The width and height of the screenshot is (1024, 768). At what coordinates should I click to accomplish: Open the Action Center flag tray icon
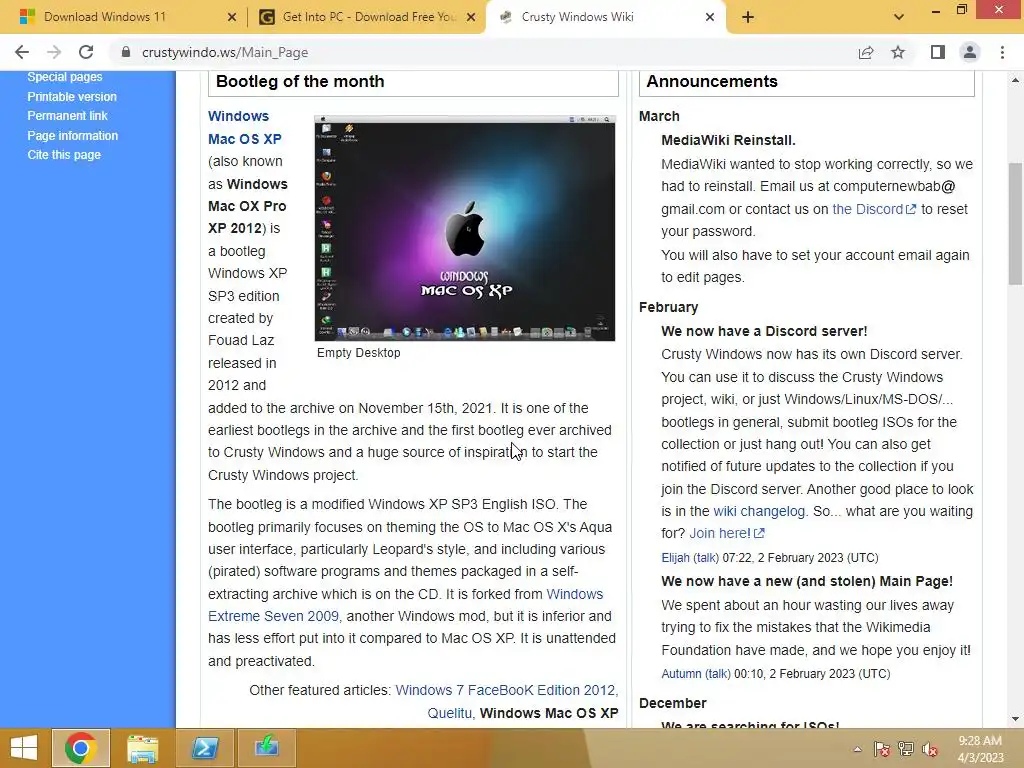tap(882, 749)
